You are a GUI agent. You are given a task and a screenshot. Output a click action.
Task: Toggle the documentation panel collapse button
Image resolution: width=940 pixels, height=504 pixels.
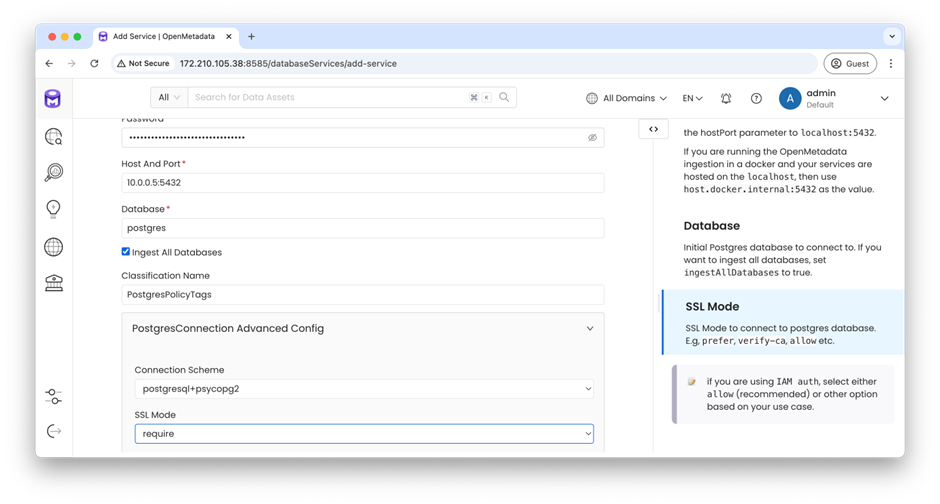click(653, 129)
